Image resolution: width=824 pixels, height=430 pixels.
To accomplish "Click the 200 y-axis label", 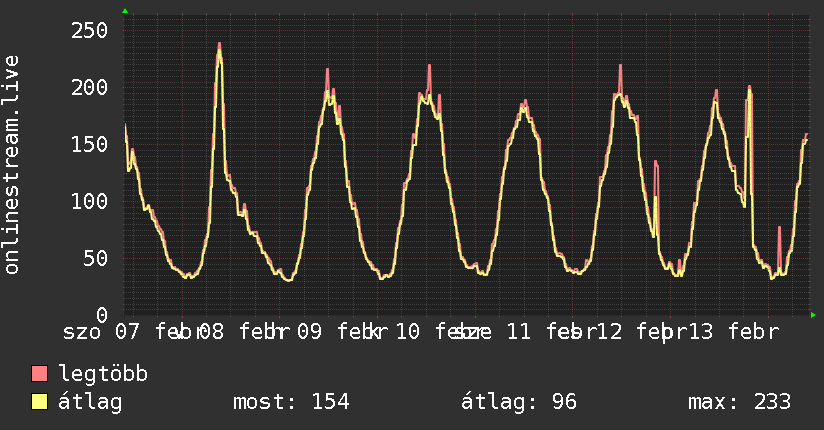I will [88, 87].
